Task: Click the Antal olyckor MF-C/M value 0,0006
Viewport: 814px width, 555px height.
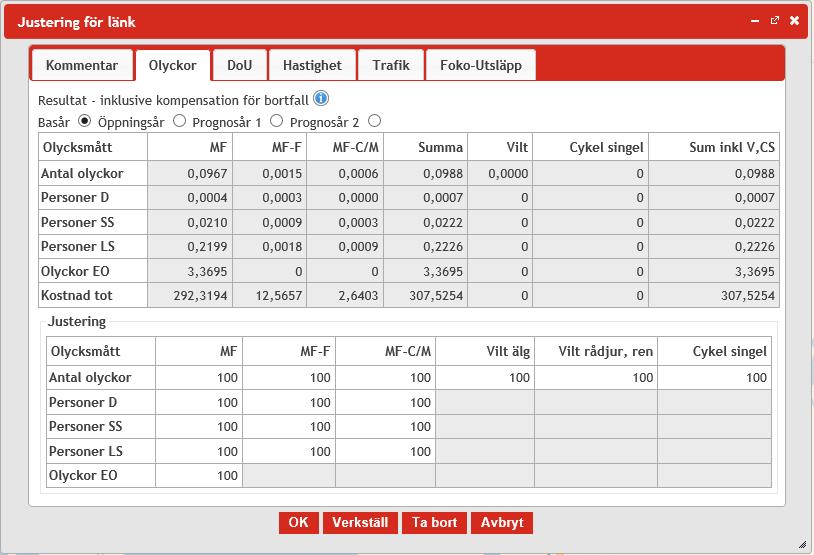Action: click(x=358, y=173)
